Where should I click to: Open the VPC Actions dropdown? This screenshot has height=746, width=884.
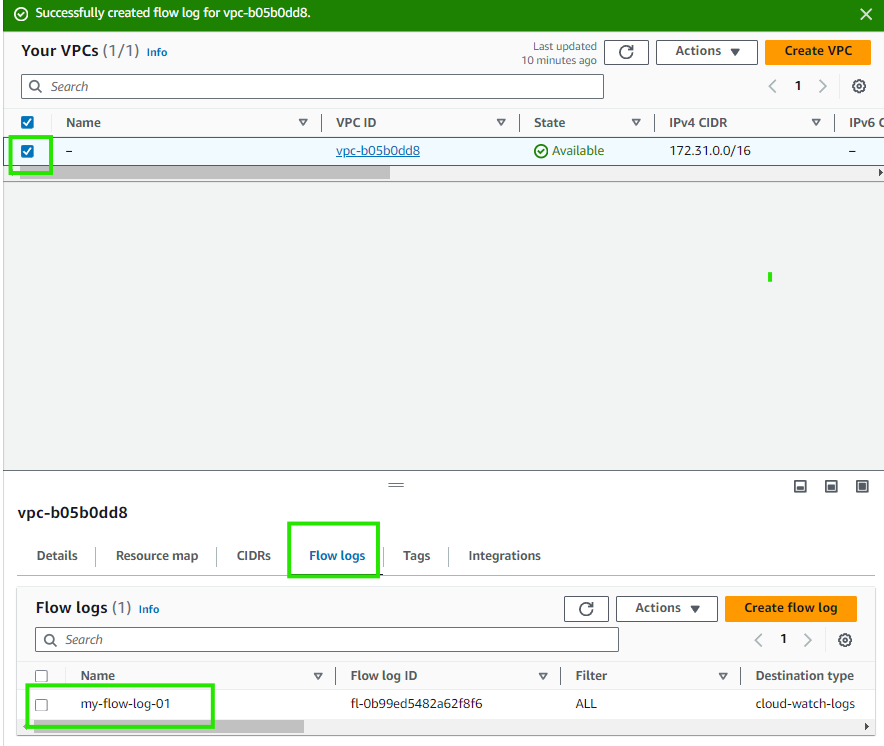pos(706,52)
